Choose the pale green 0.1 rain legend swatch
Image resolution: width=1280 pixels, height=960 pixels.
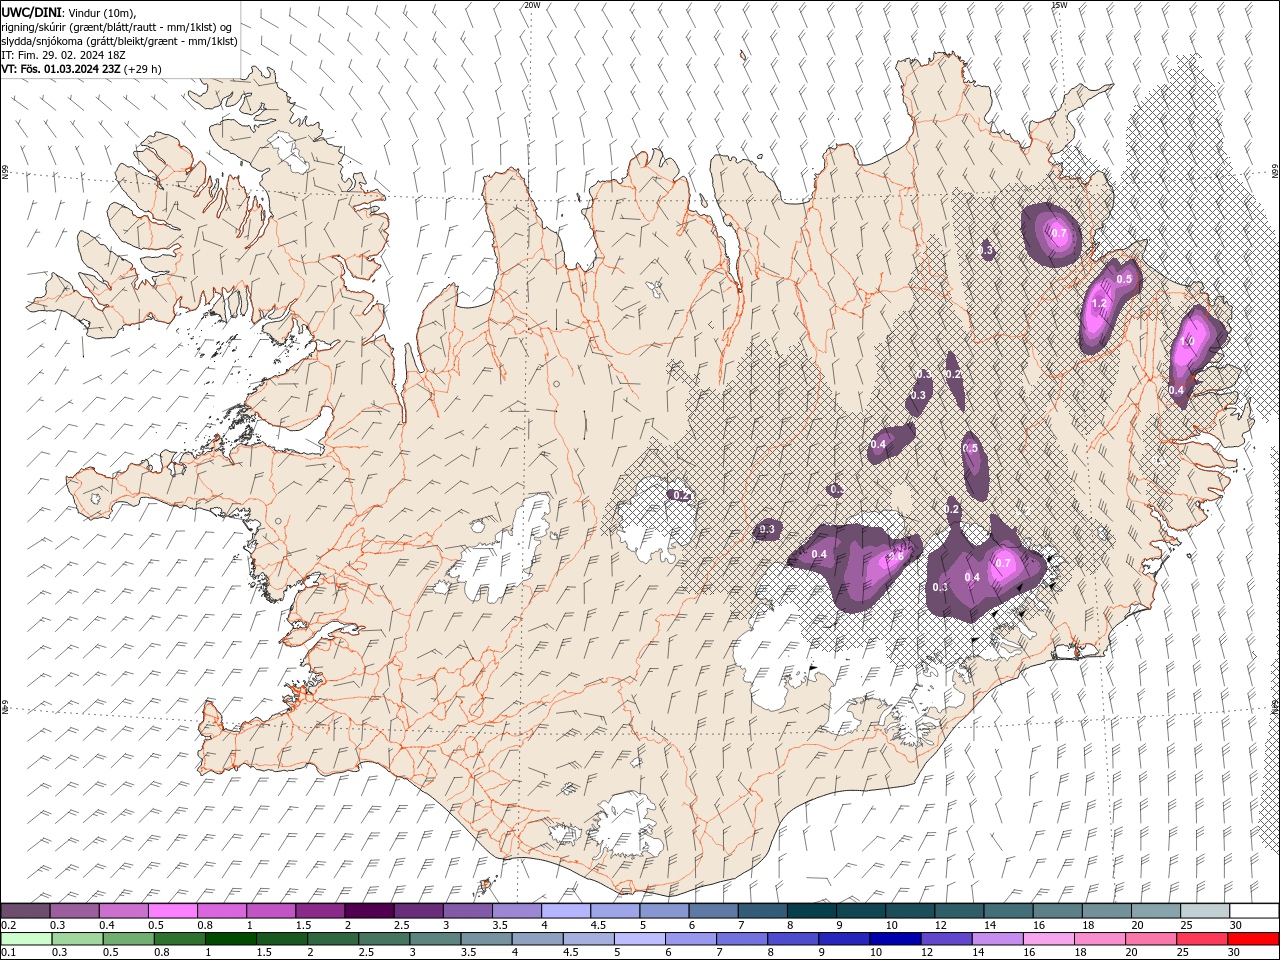[27, 939]
